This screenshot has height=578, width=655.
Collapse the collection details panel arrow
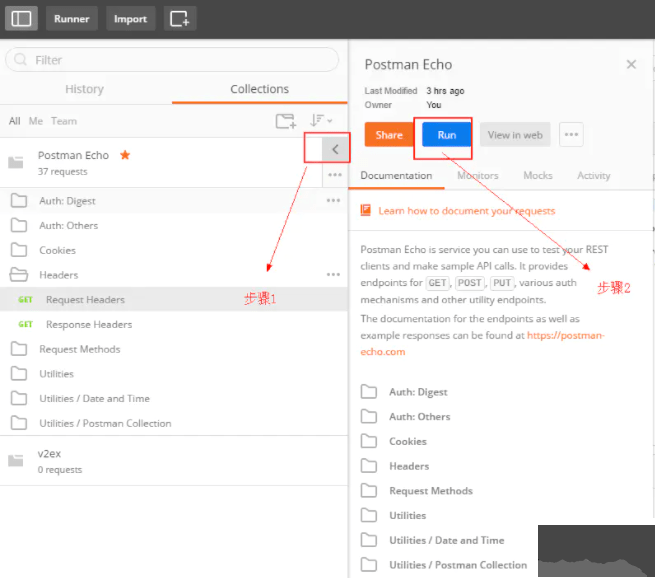[335, 149]
